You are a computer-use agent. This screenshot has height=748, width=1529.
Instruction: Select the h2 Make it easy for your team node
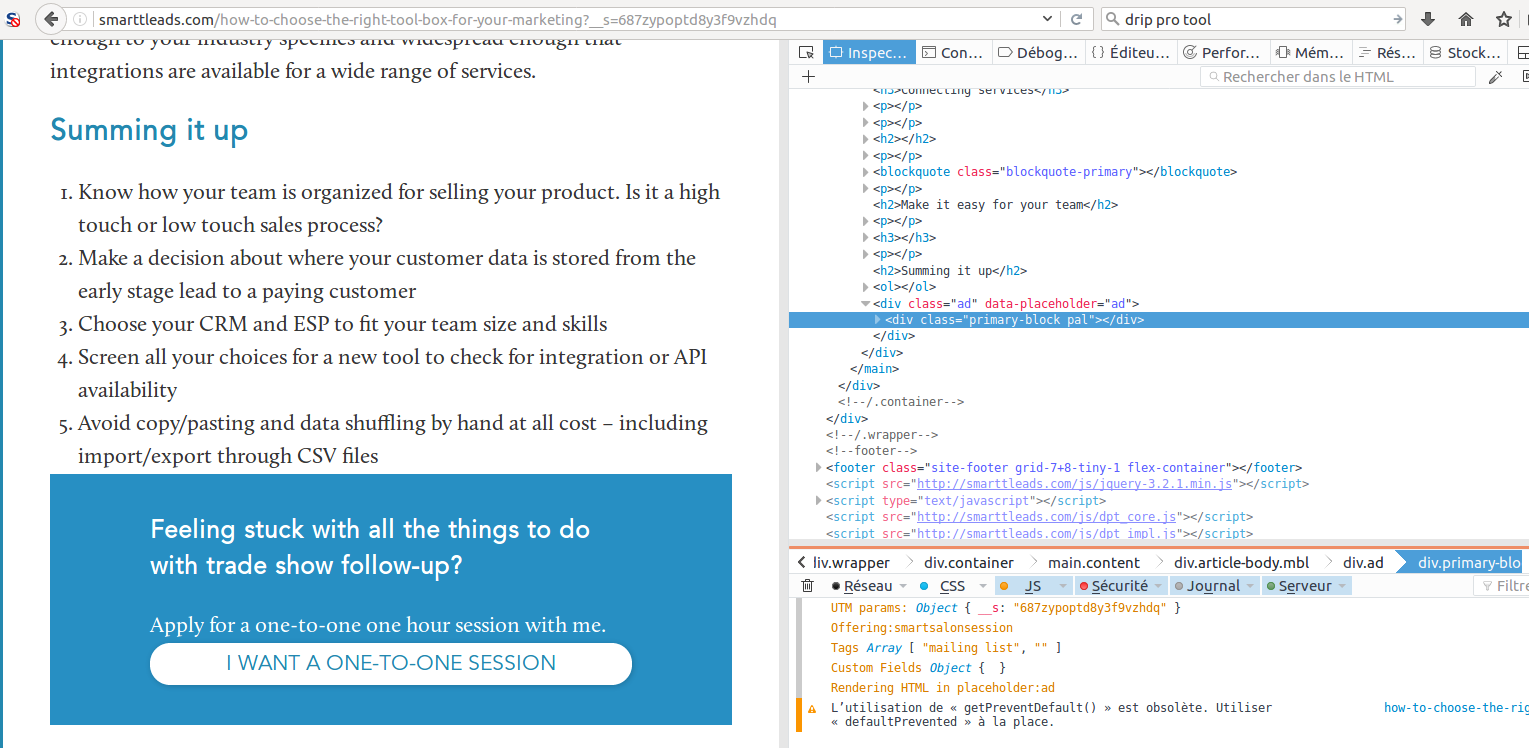[995, 205]
